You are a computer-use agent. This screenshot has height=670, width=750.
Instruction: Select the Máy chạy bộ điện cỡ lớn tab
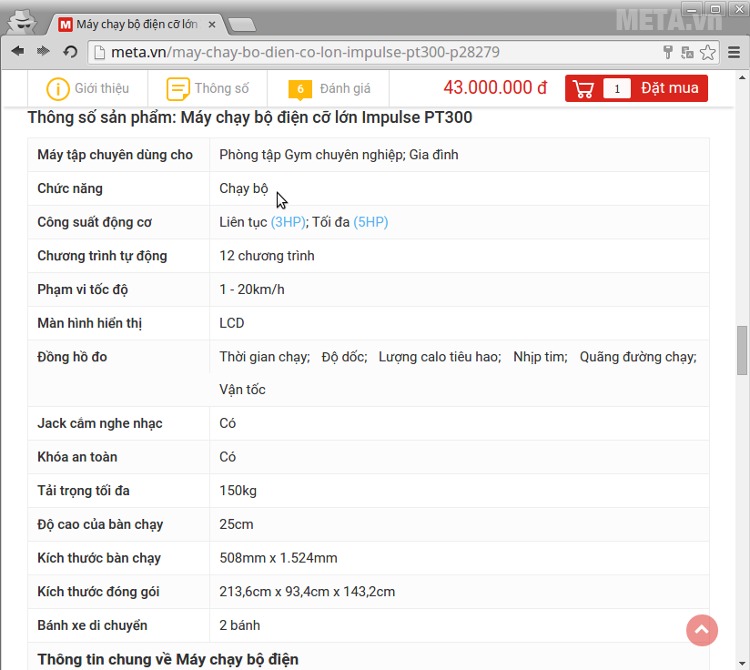(137, 24)
